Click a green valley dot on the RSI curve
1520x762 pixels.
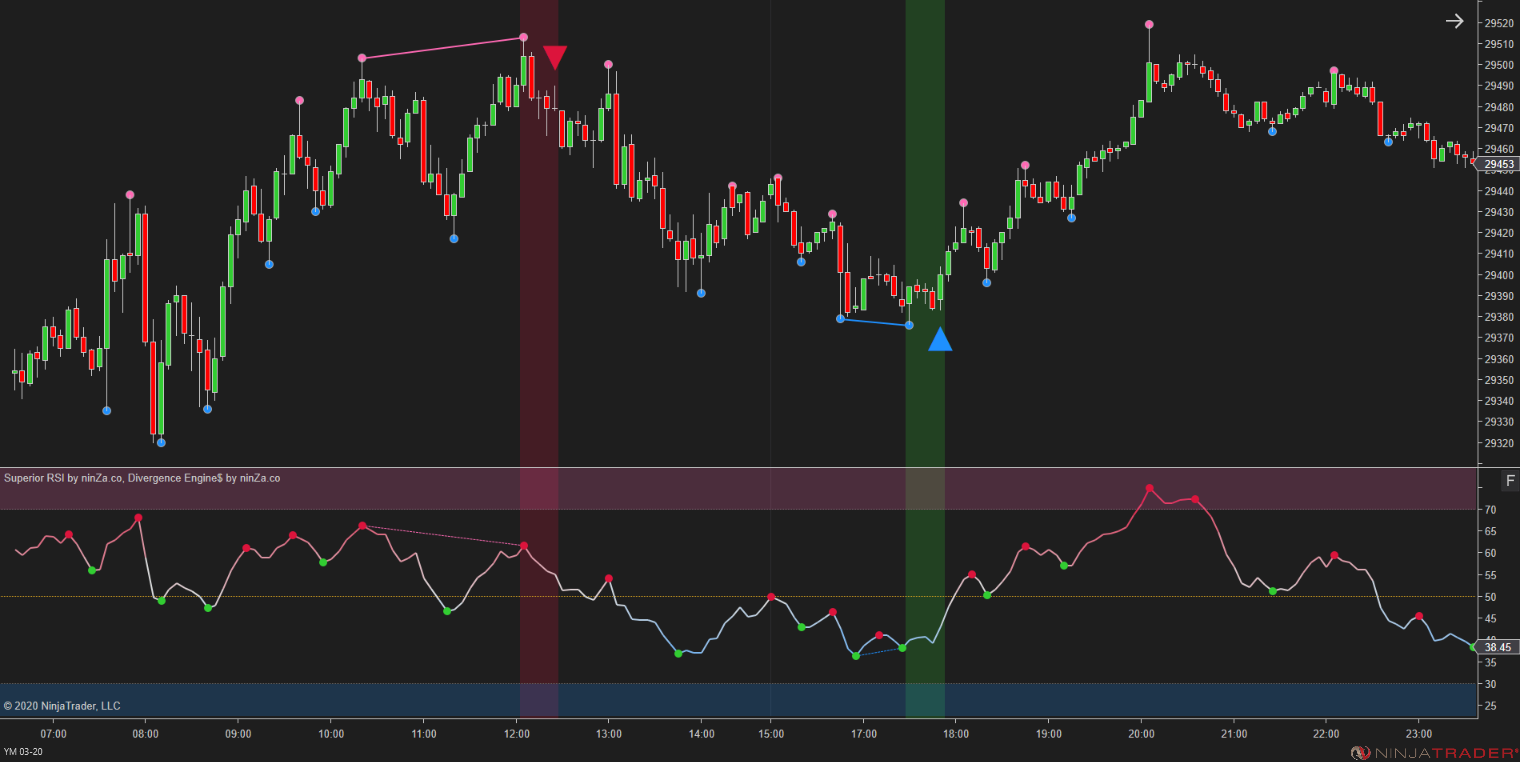pyautogui.click(x=679, y=654)
